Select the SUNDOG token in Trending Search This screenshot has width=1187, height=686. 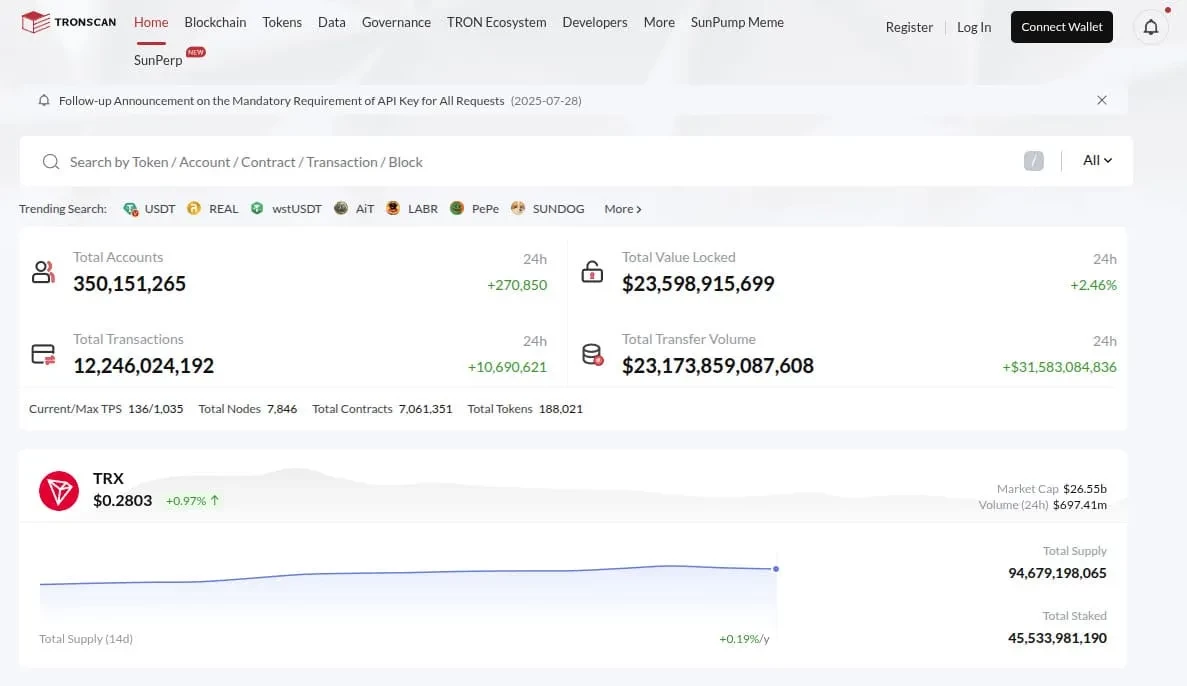pos(547,208)
